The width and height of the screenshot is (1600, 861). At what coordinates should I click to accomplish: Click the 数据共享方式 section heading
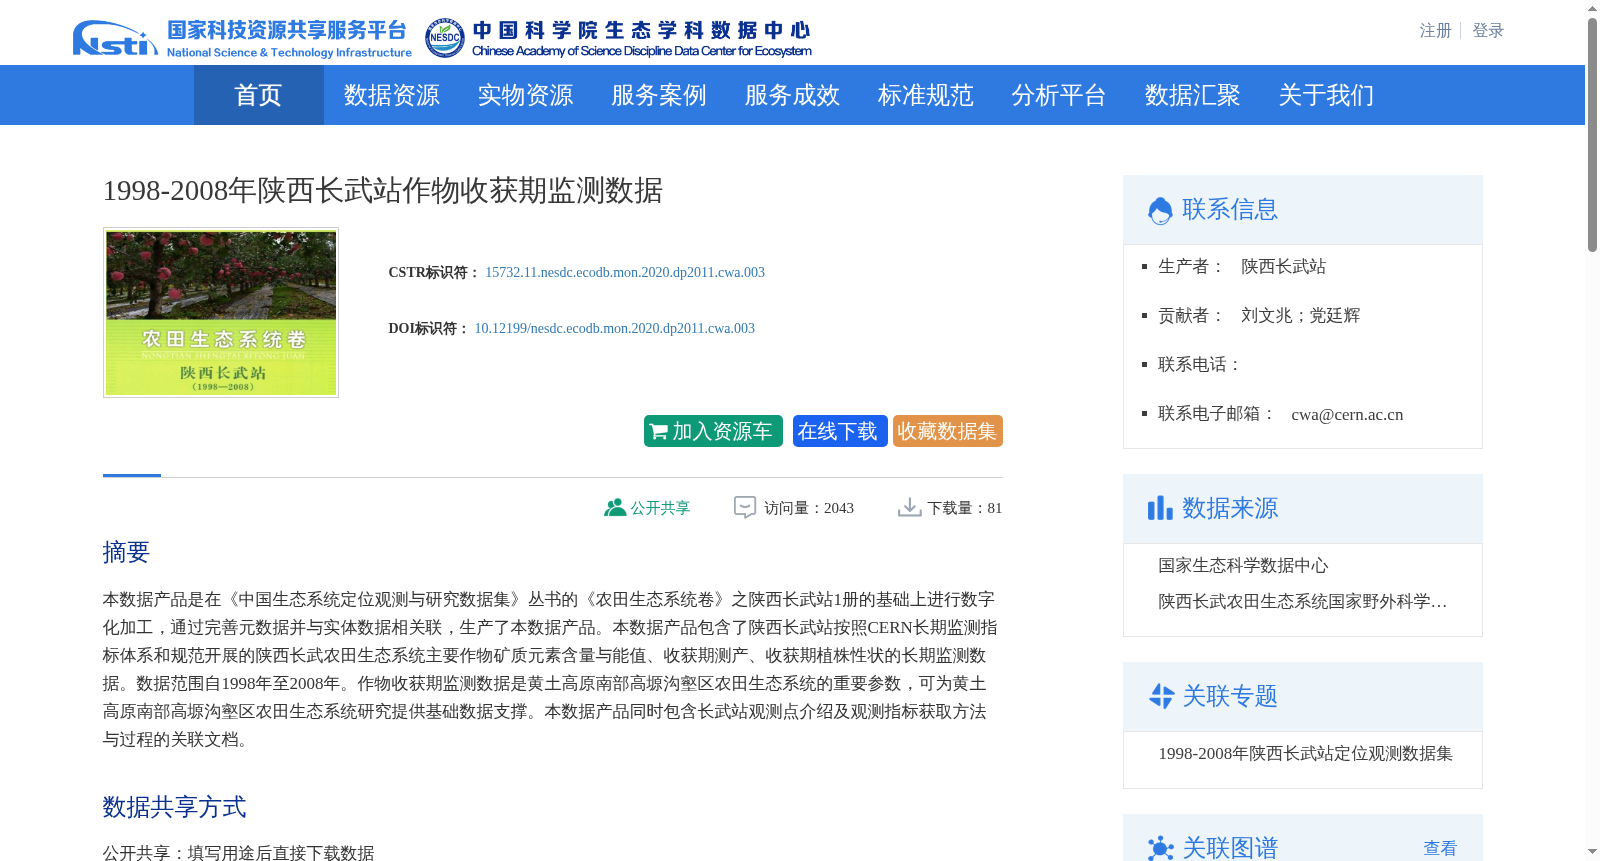coord(174,807)
